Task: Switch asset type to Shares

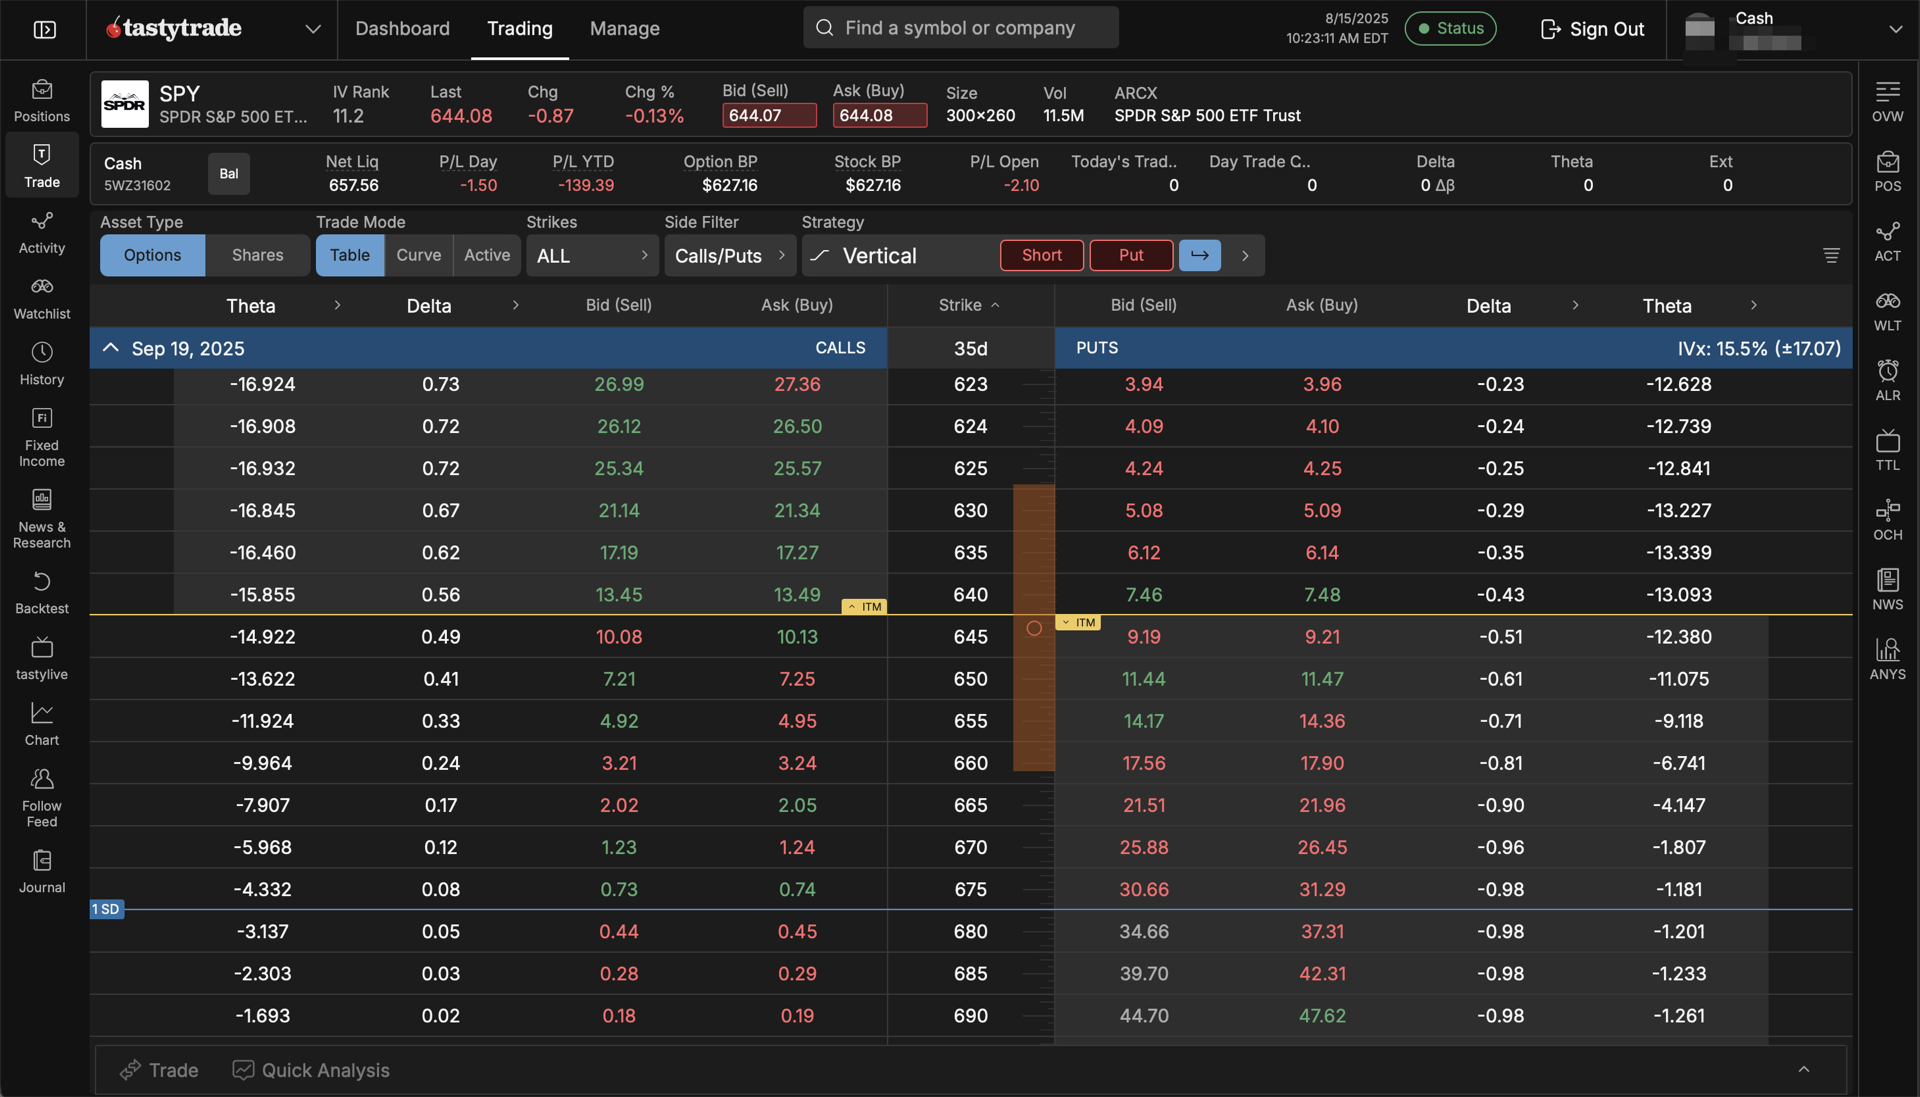Action: click(257, 256)
